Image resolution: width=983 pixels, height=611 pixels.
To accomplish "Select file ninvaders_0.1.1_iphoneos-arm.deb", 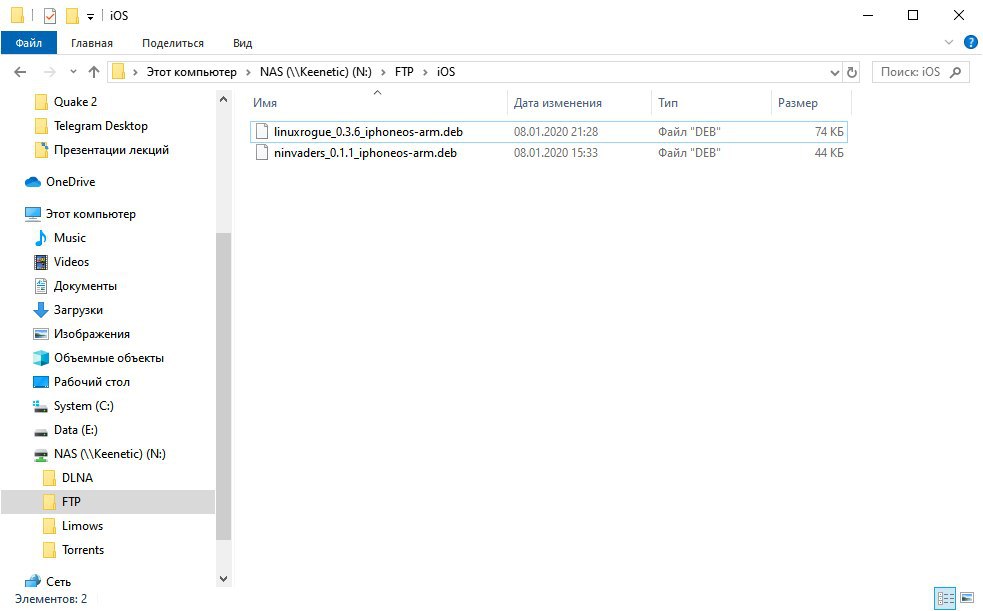I will (549, 153).
